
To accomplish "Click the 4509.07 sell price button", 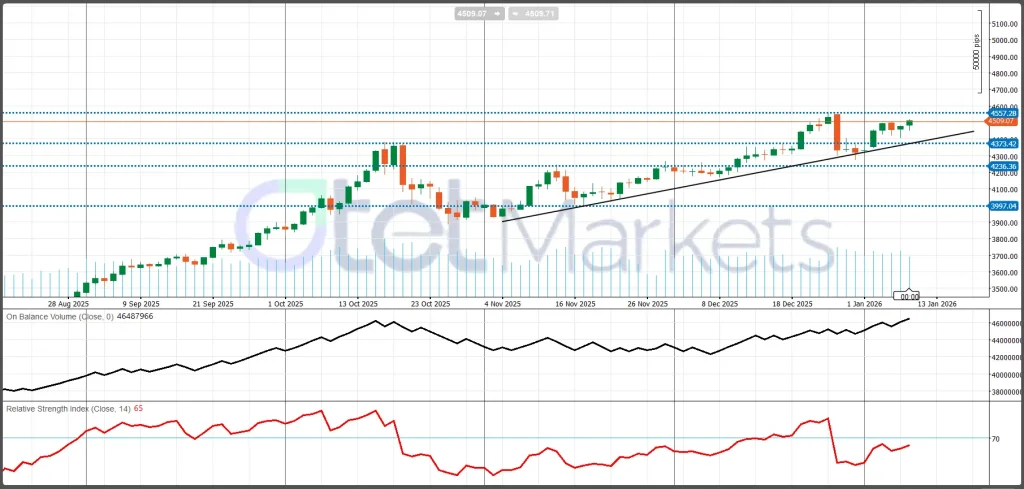I will [x=471, y=14].
